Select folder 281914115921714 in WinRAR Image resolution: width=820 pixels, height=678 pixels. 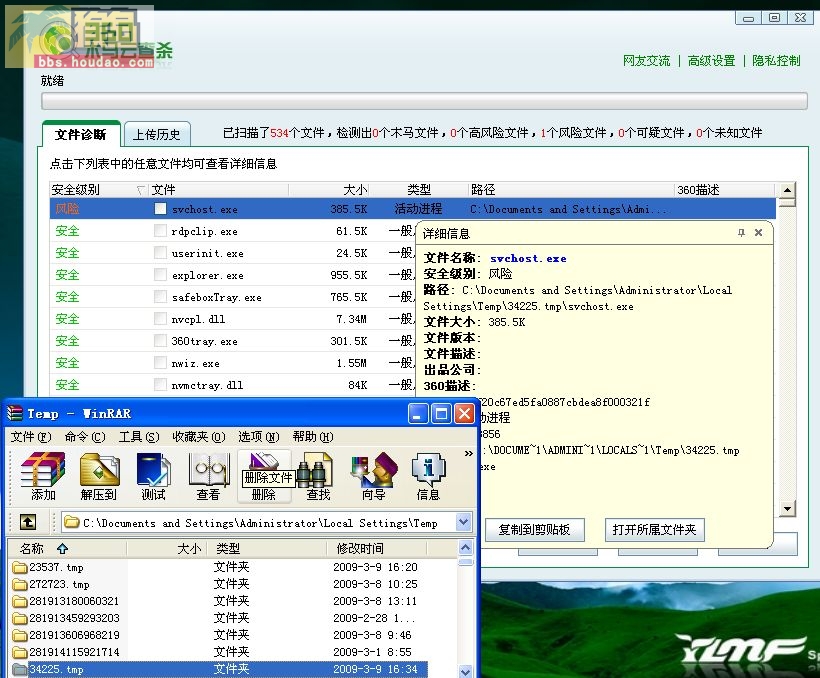click(x=74, y=652)
